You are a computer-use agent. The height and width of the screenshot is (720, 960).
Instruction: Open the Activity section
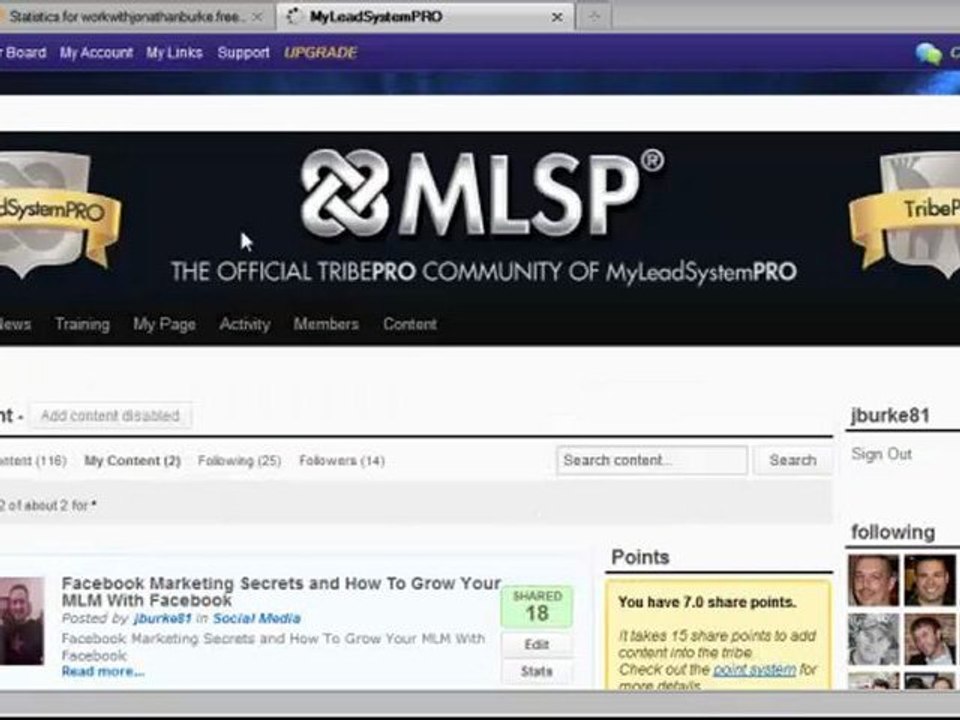pos(244,324)
